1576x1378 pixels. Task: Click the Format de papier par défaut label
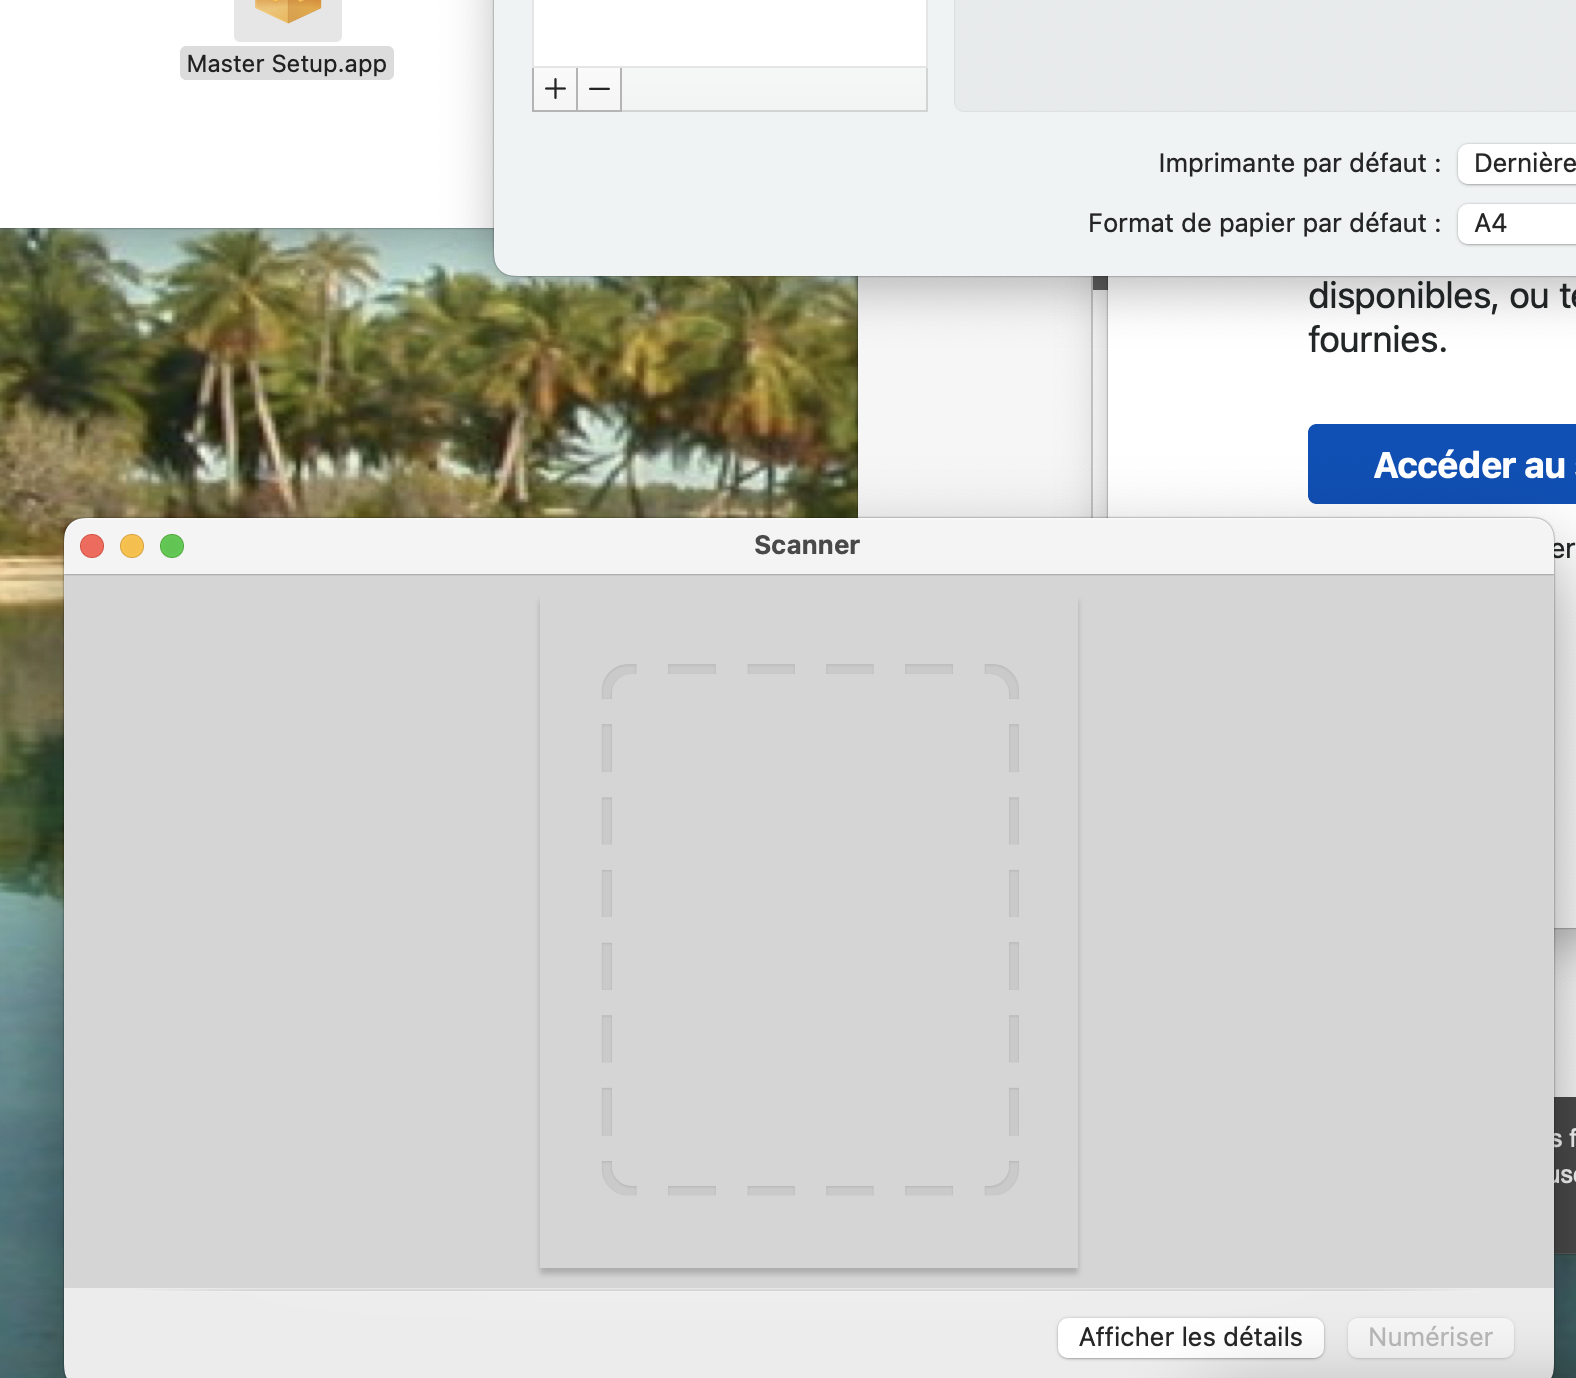point(1265,223)
